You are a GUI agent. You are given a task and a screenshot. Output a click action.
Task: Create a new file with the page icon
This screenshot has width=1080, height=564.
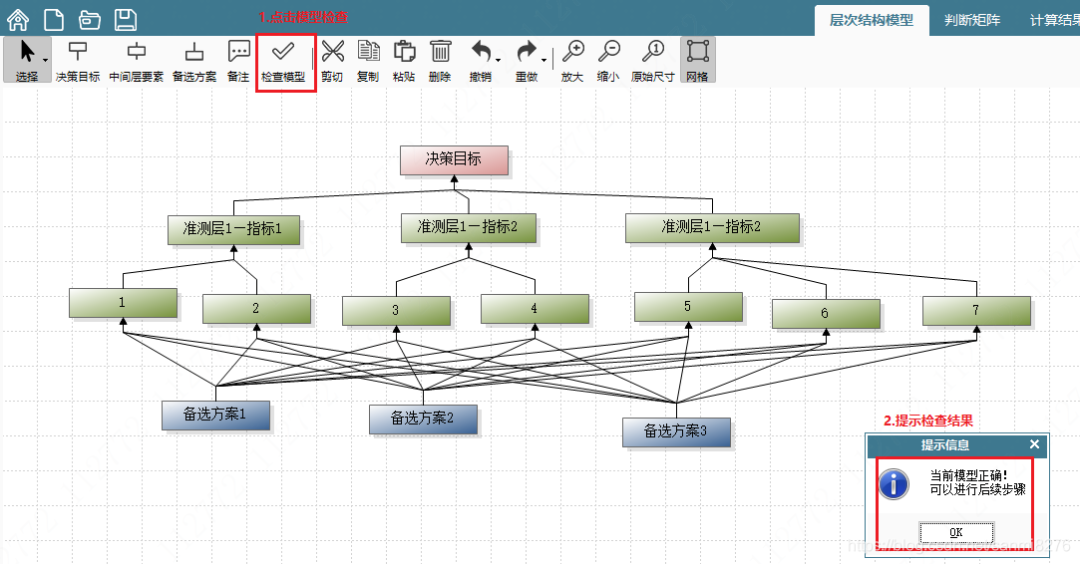54,19
